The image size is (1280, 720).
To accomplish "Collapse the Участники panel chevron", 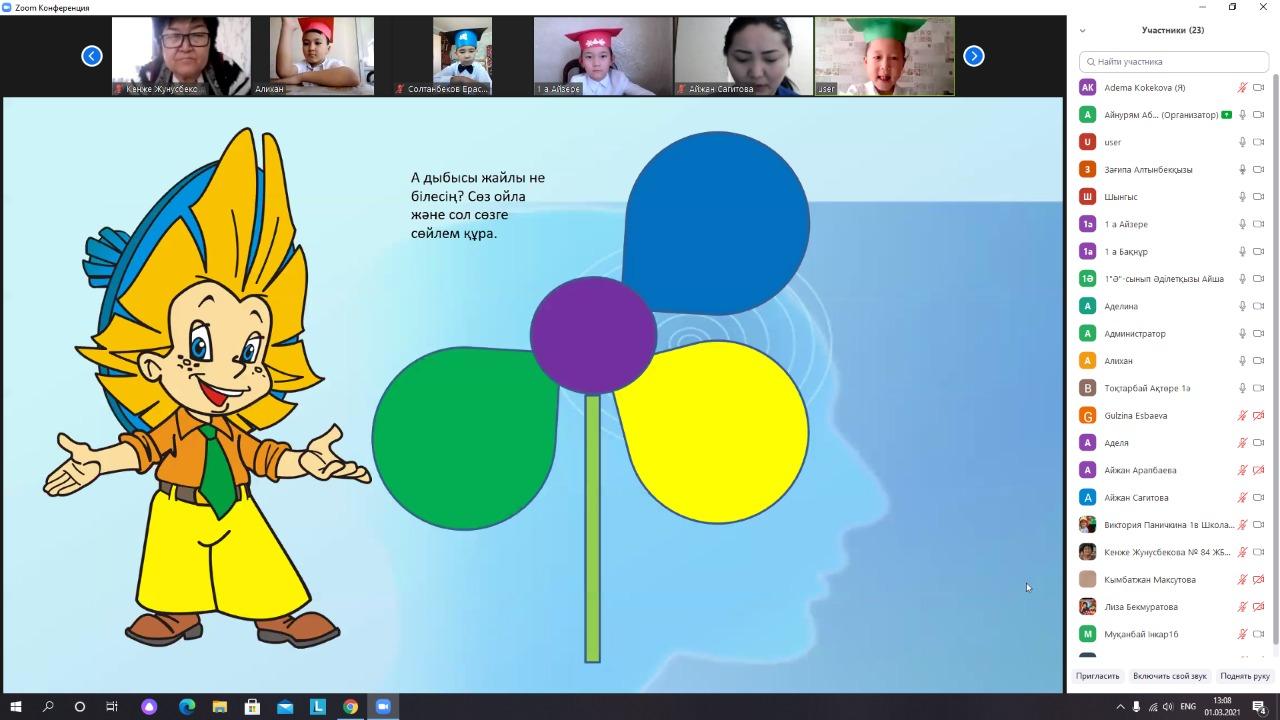I will click(x=1082, y=31).
